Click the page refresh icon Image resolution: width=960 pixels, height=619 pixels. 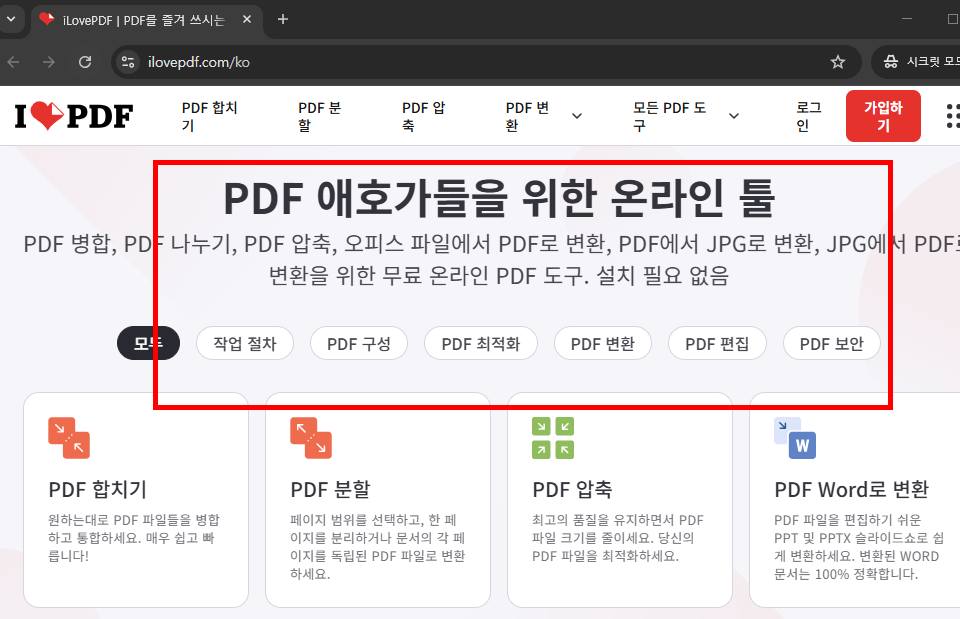click(85, 61)
